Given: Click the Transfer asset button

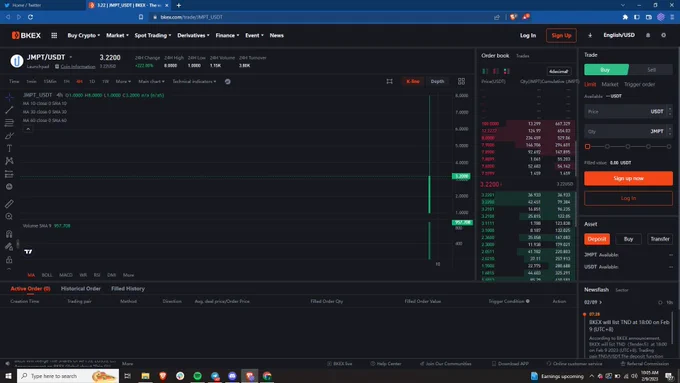Looking at the screenshot, I should coord(660,239).
